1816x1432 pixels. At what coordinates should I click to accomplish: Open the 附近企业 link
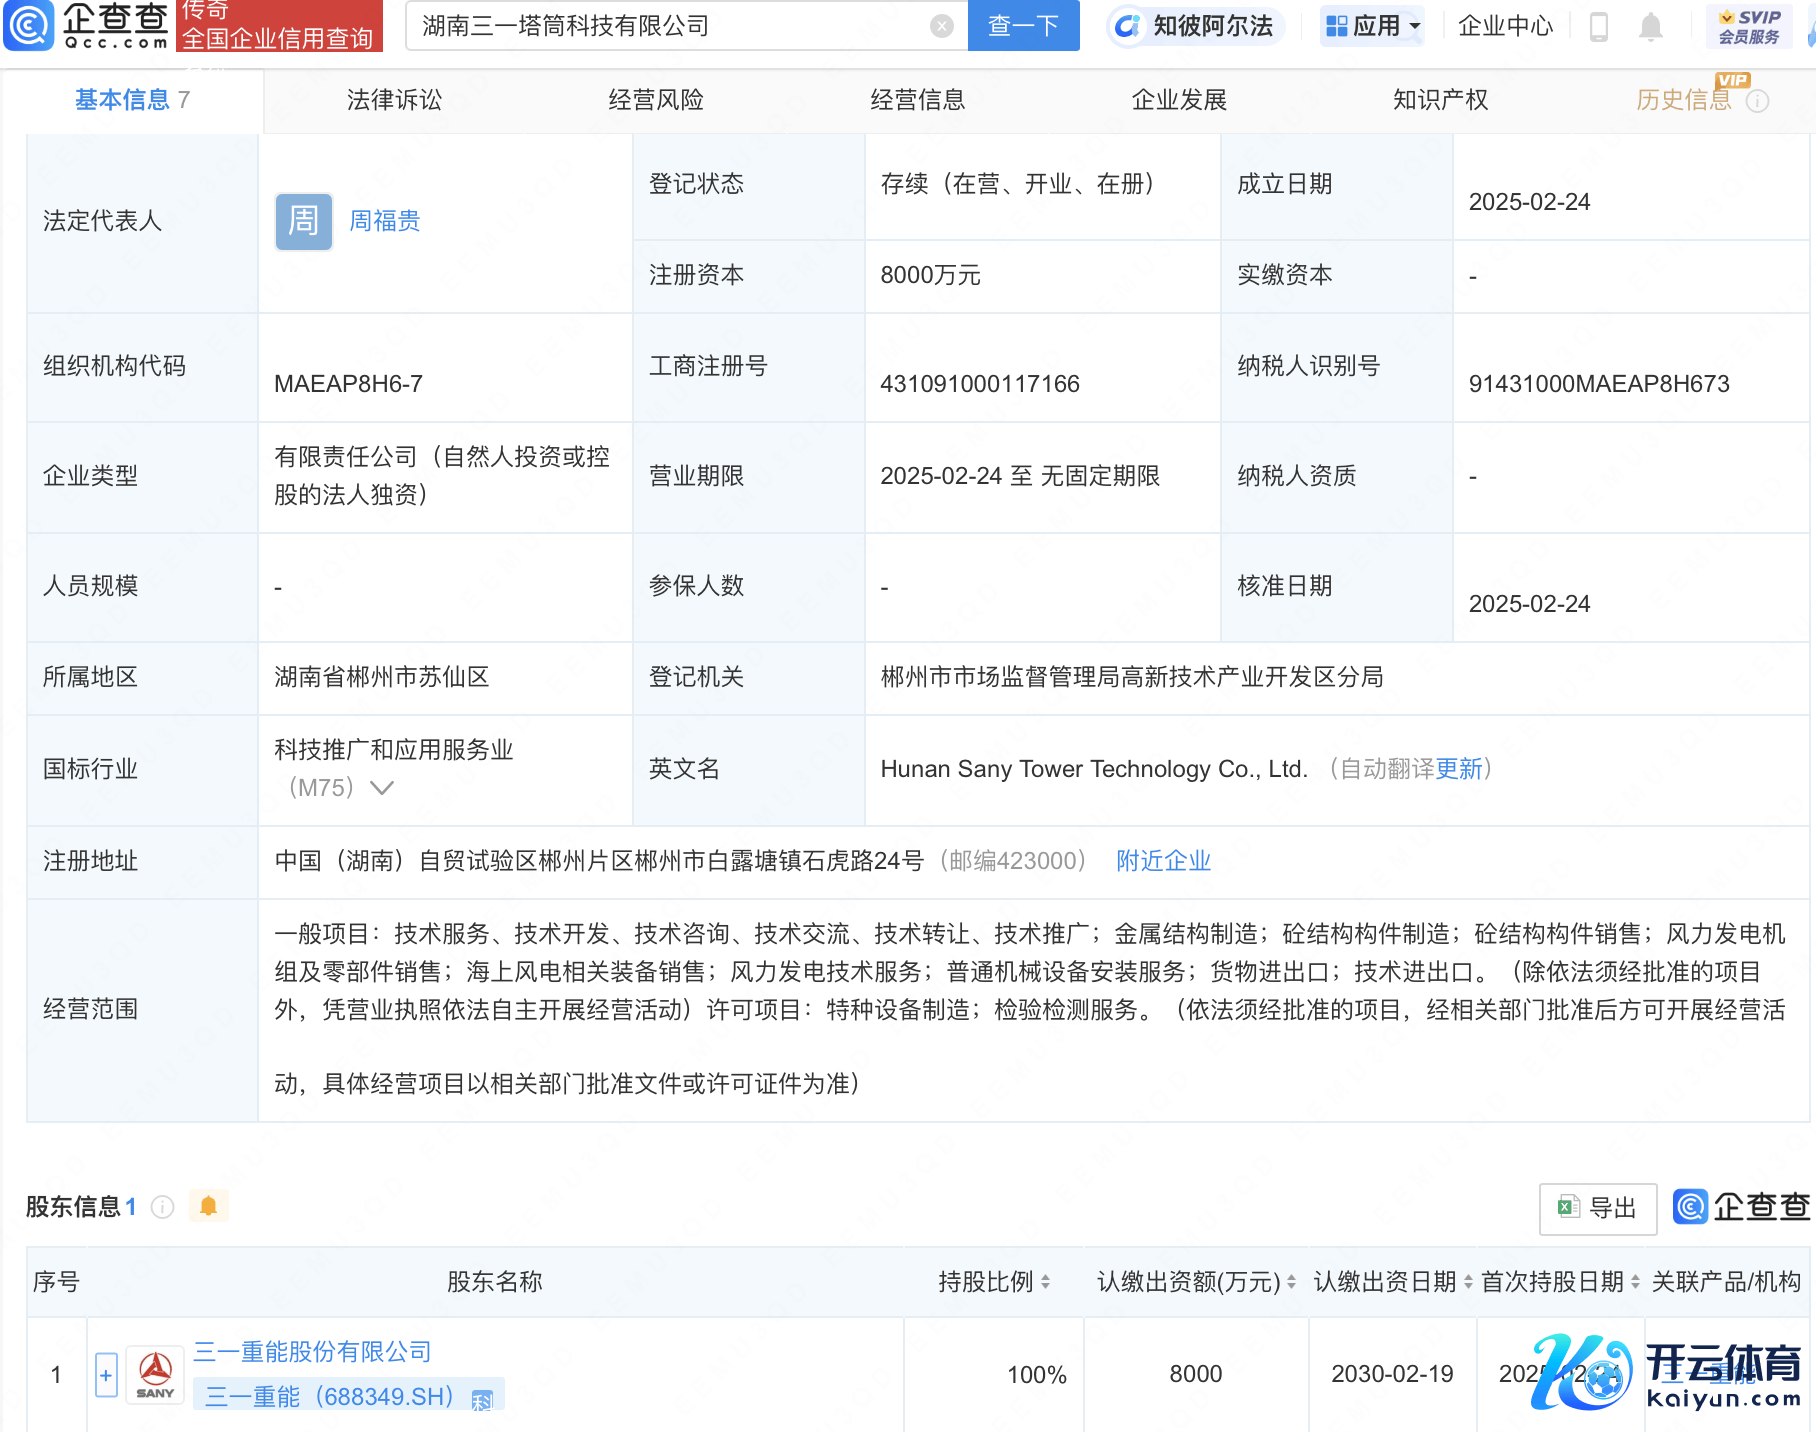[x=1163, y=861]
